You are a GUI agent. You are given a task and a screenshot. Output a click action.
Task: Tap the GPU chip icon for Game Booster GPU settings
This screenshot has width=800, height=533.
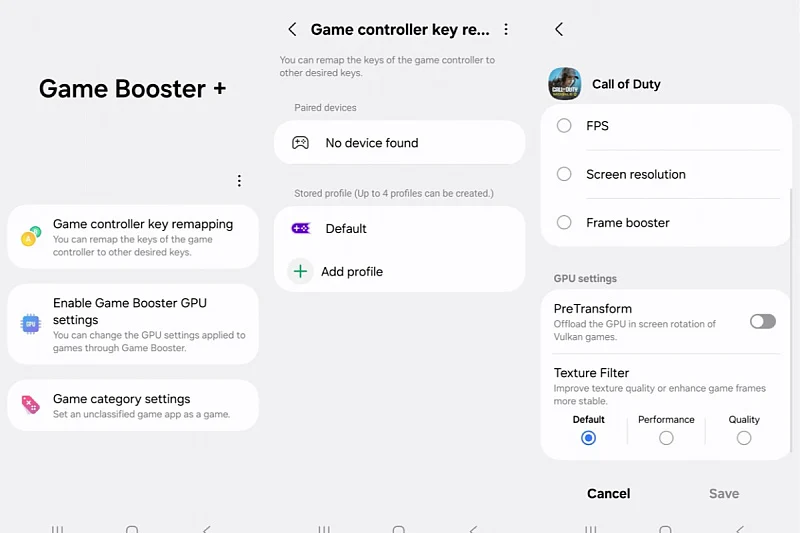pos(31,324)
